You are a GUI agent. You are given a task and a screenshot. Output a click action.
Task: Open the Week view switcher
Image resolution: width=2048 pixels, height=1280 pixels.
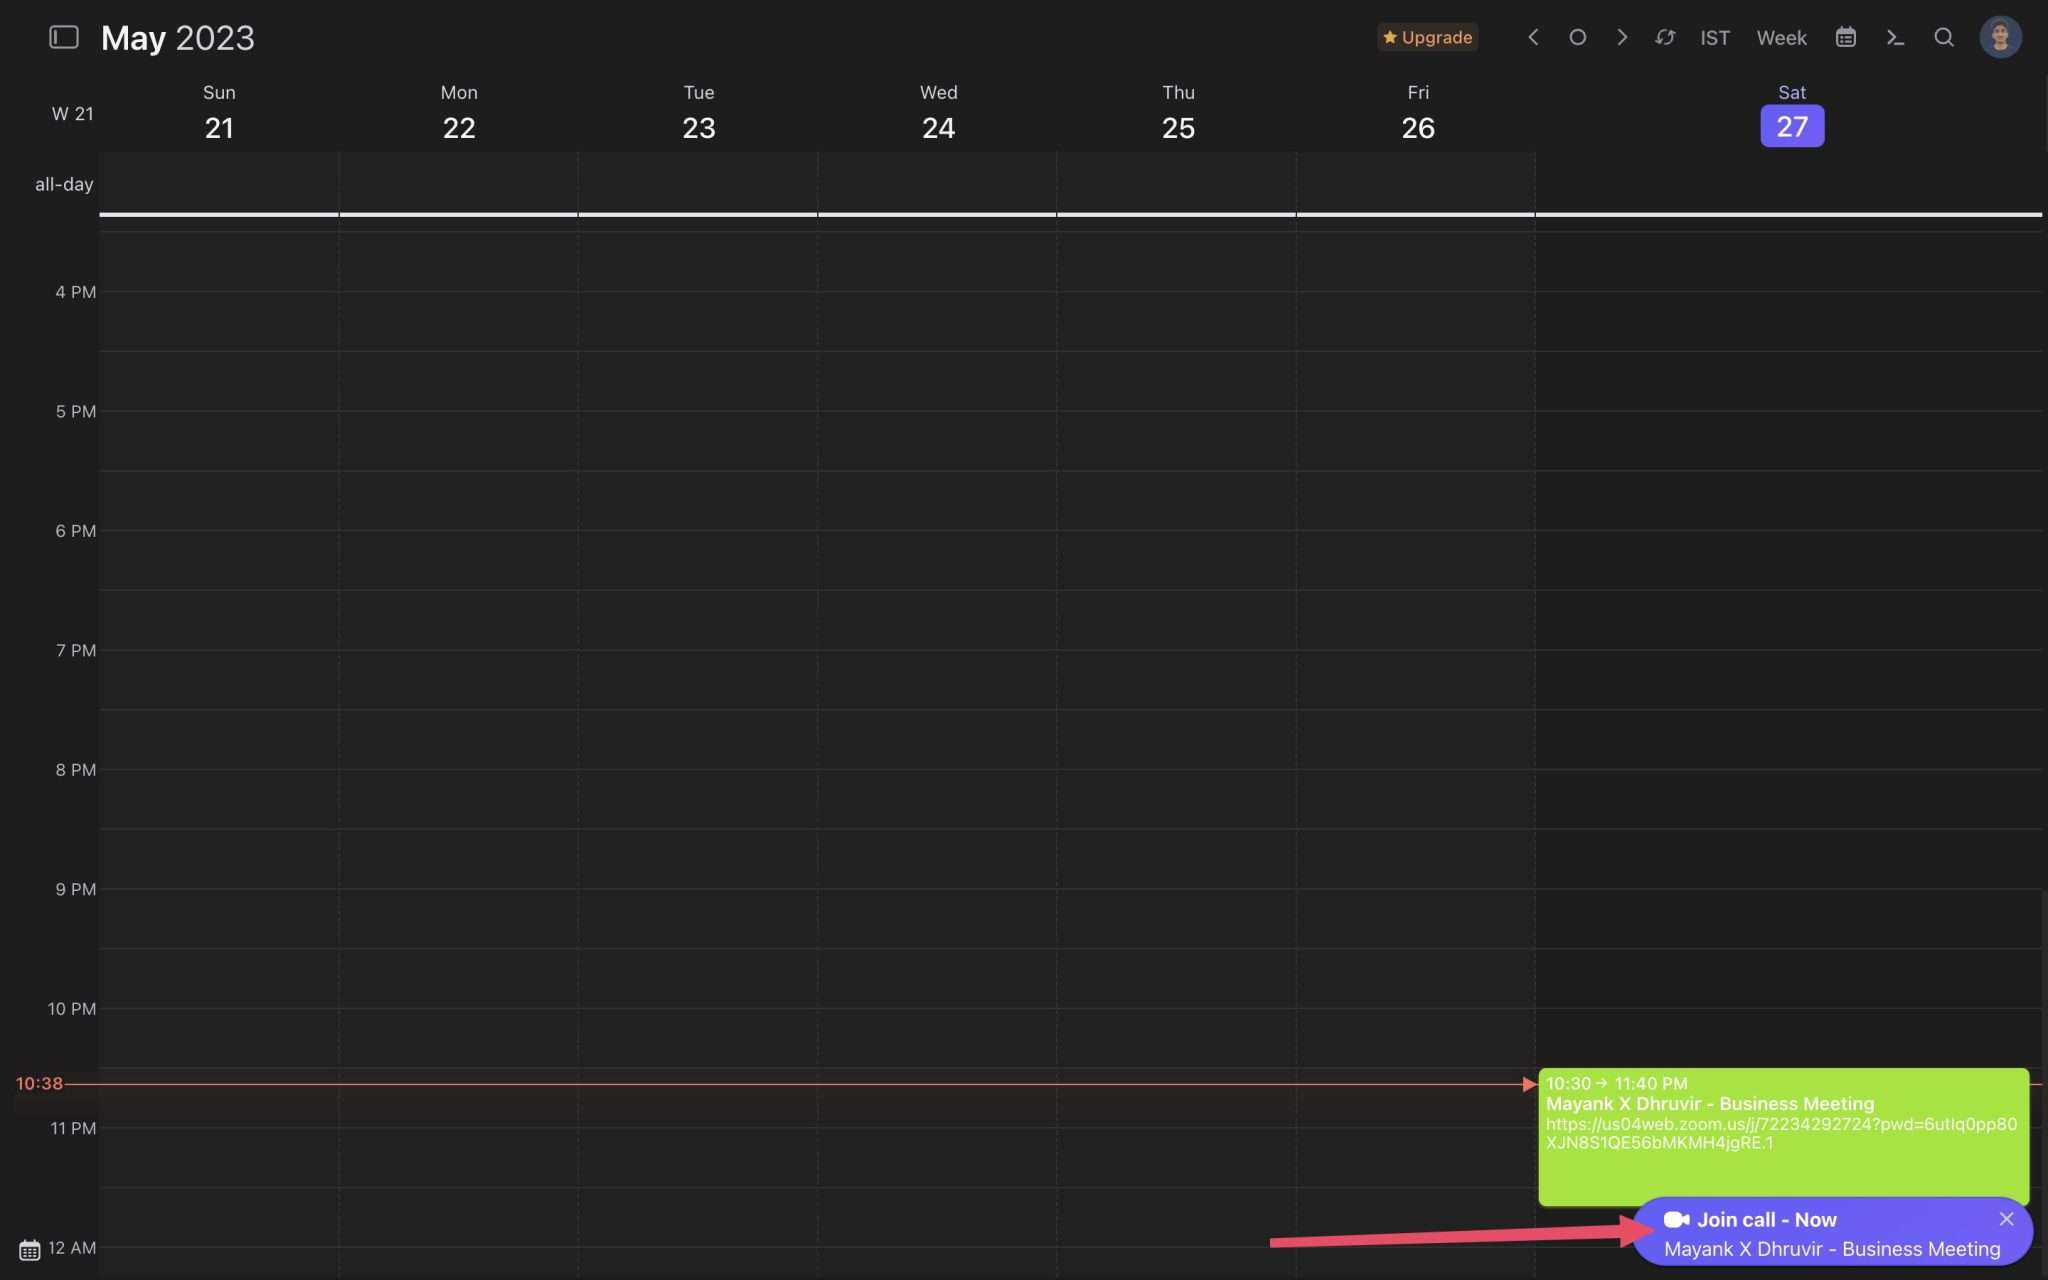pyautogui.click(x=1780, y=37)
